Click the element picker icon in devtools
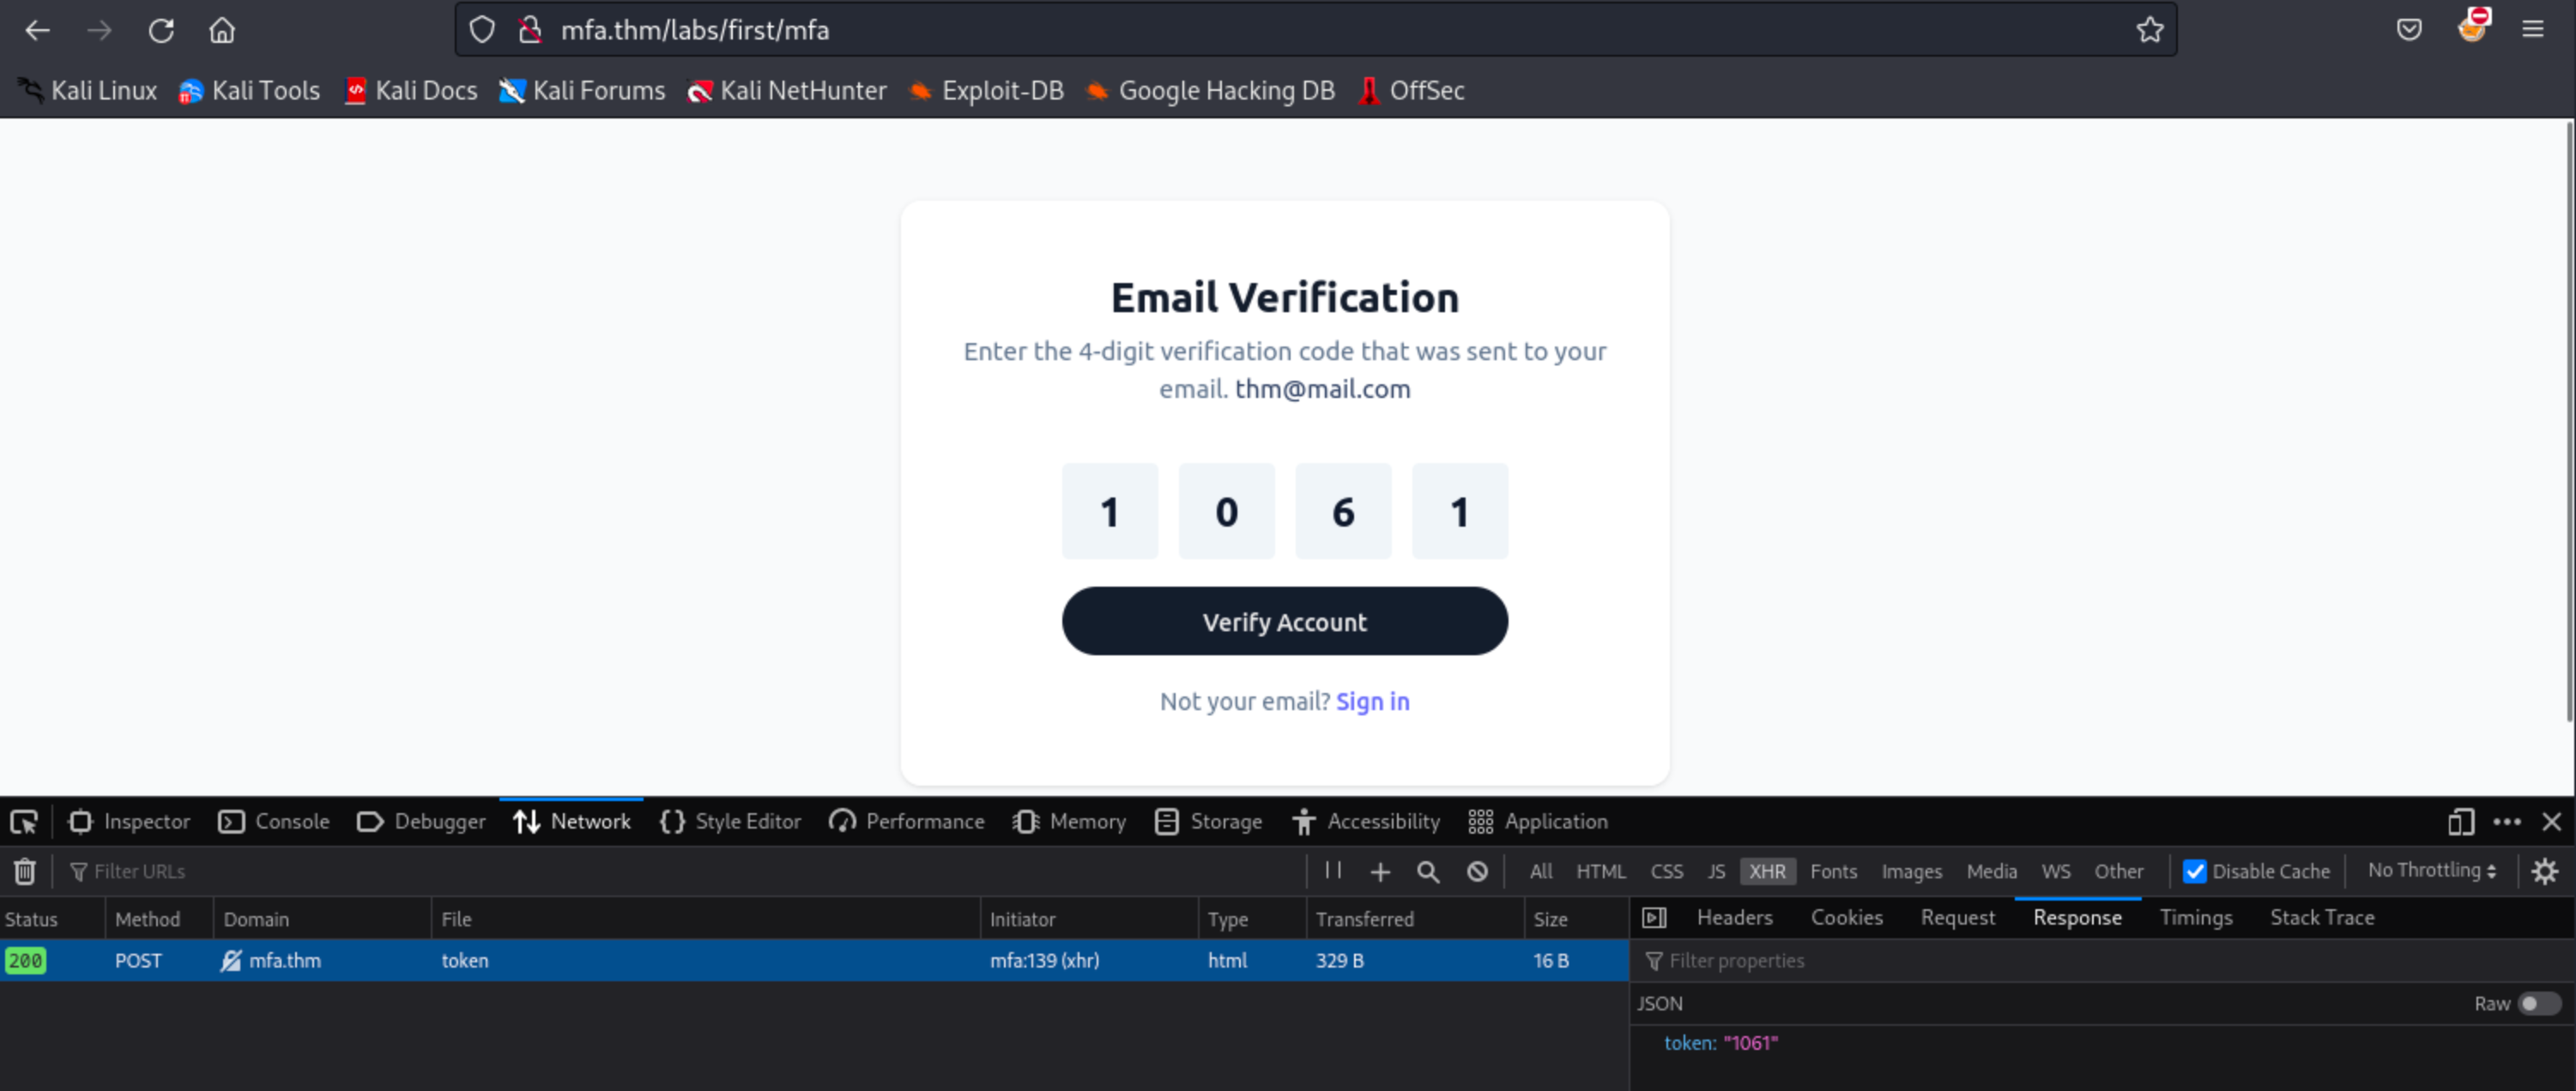This screenshot has width=2576, height=1091. pos(23,821)
